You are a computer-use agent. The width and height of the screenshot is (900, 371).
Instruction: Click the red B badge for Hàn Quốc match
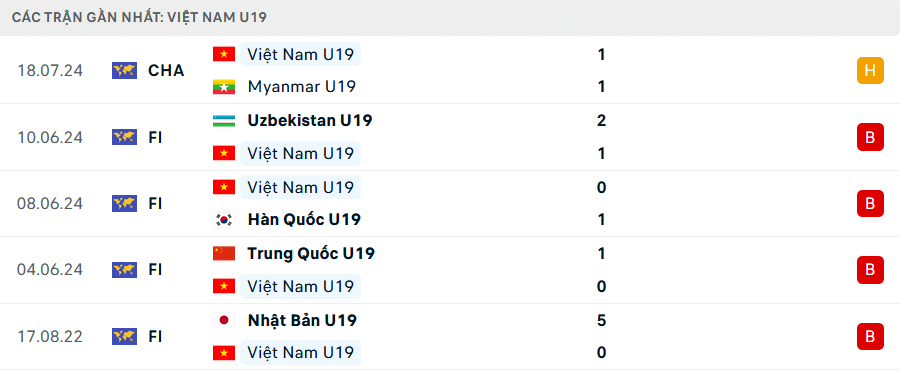pos(870,203)
